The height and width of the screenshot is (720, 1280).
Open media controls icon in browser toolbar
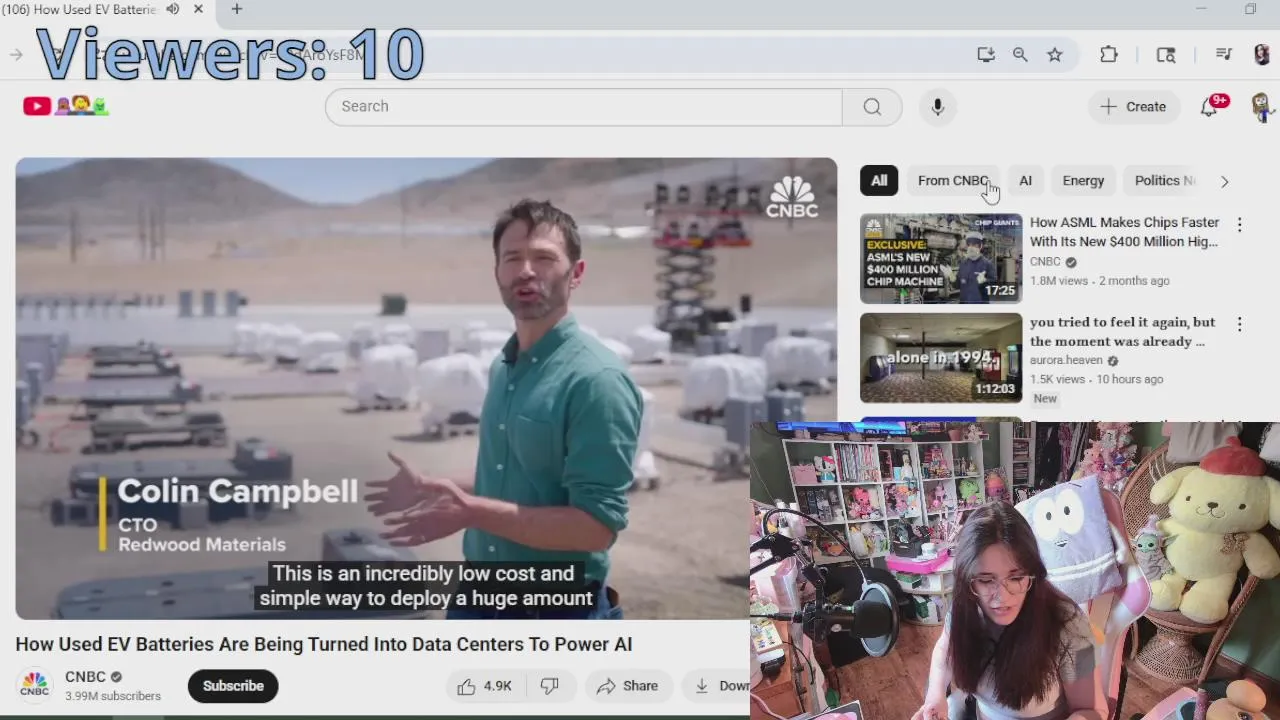pyautogui.click(x=1224, y=55)
